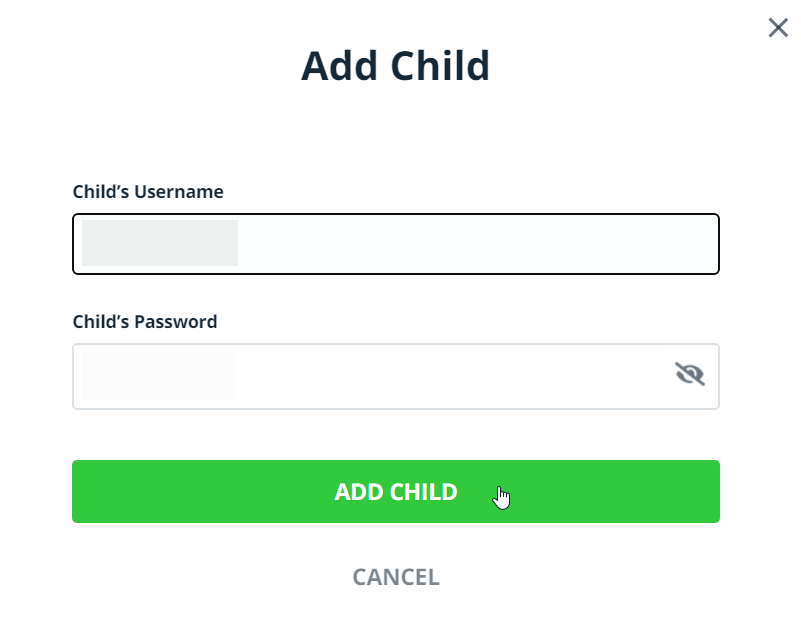Click the Add Child dialog title
The width and height of the screenshot is (801, 618).
(395, 66)
